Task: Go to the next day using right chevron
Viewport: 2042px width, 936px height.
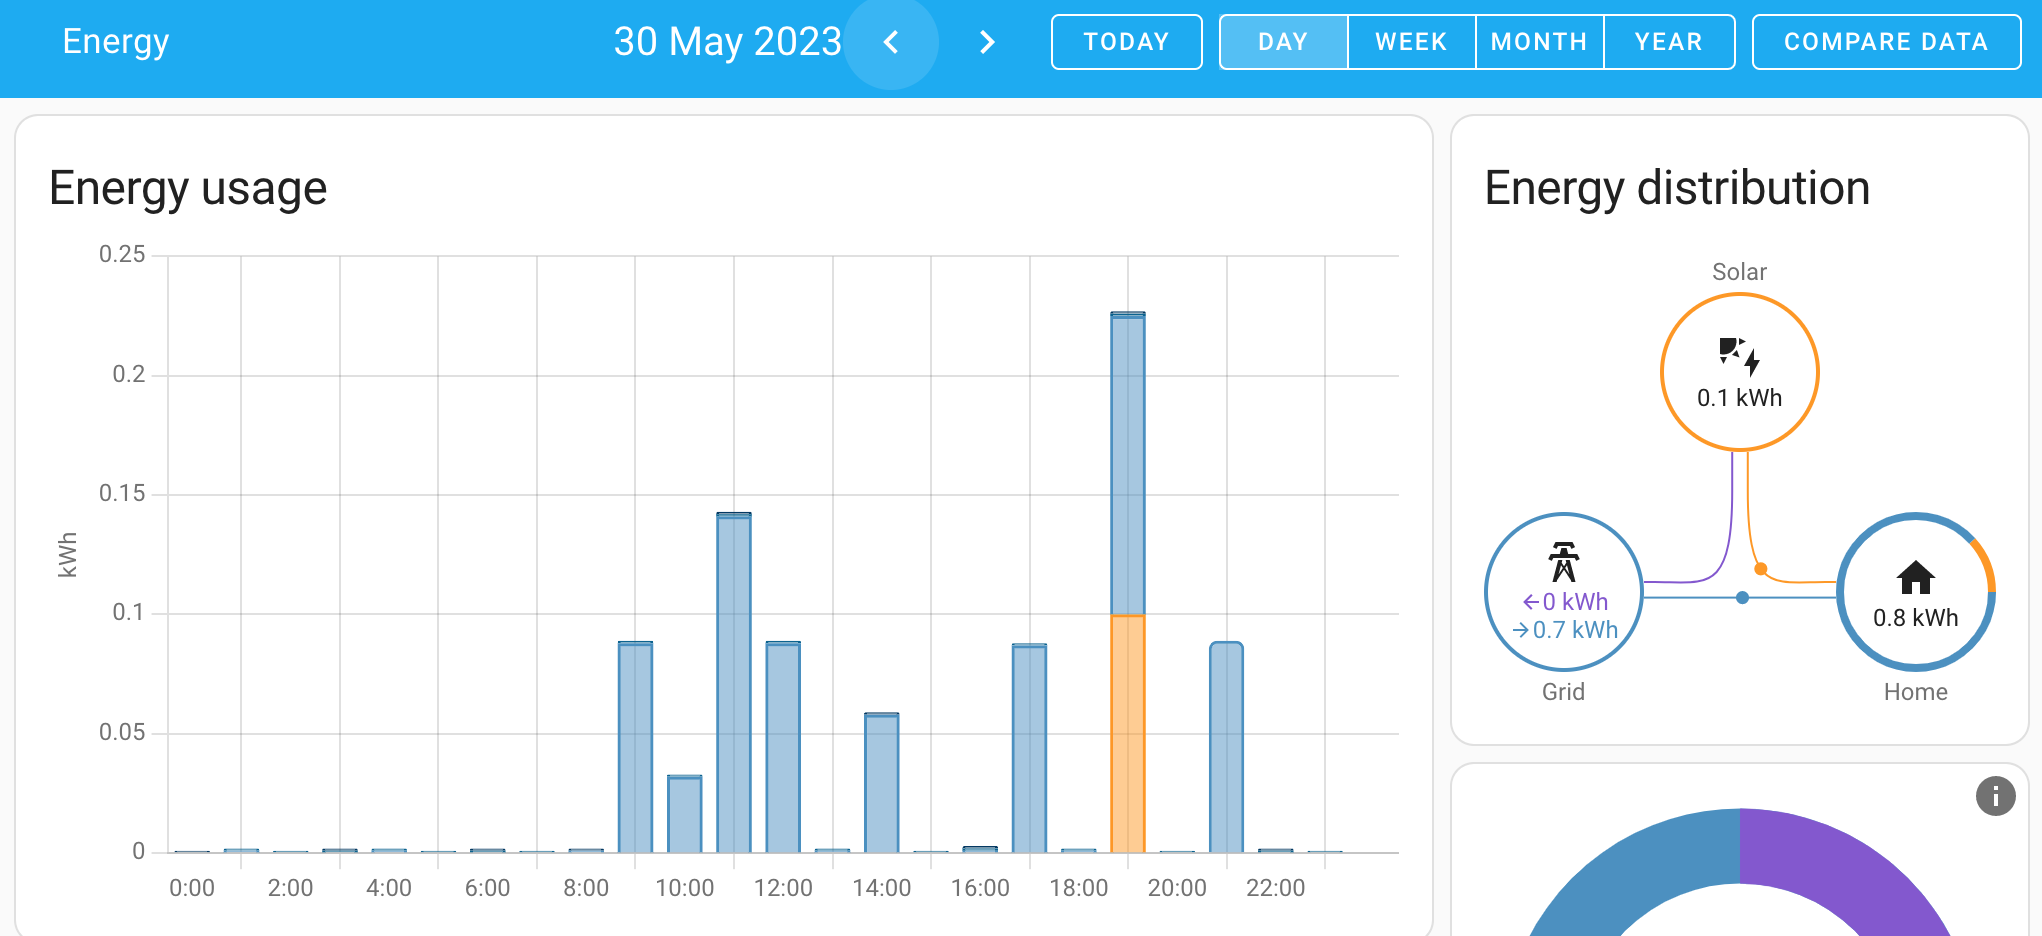Action: coord(987,42)
